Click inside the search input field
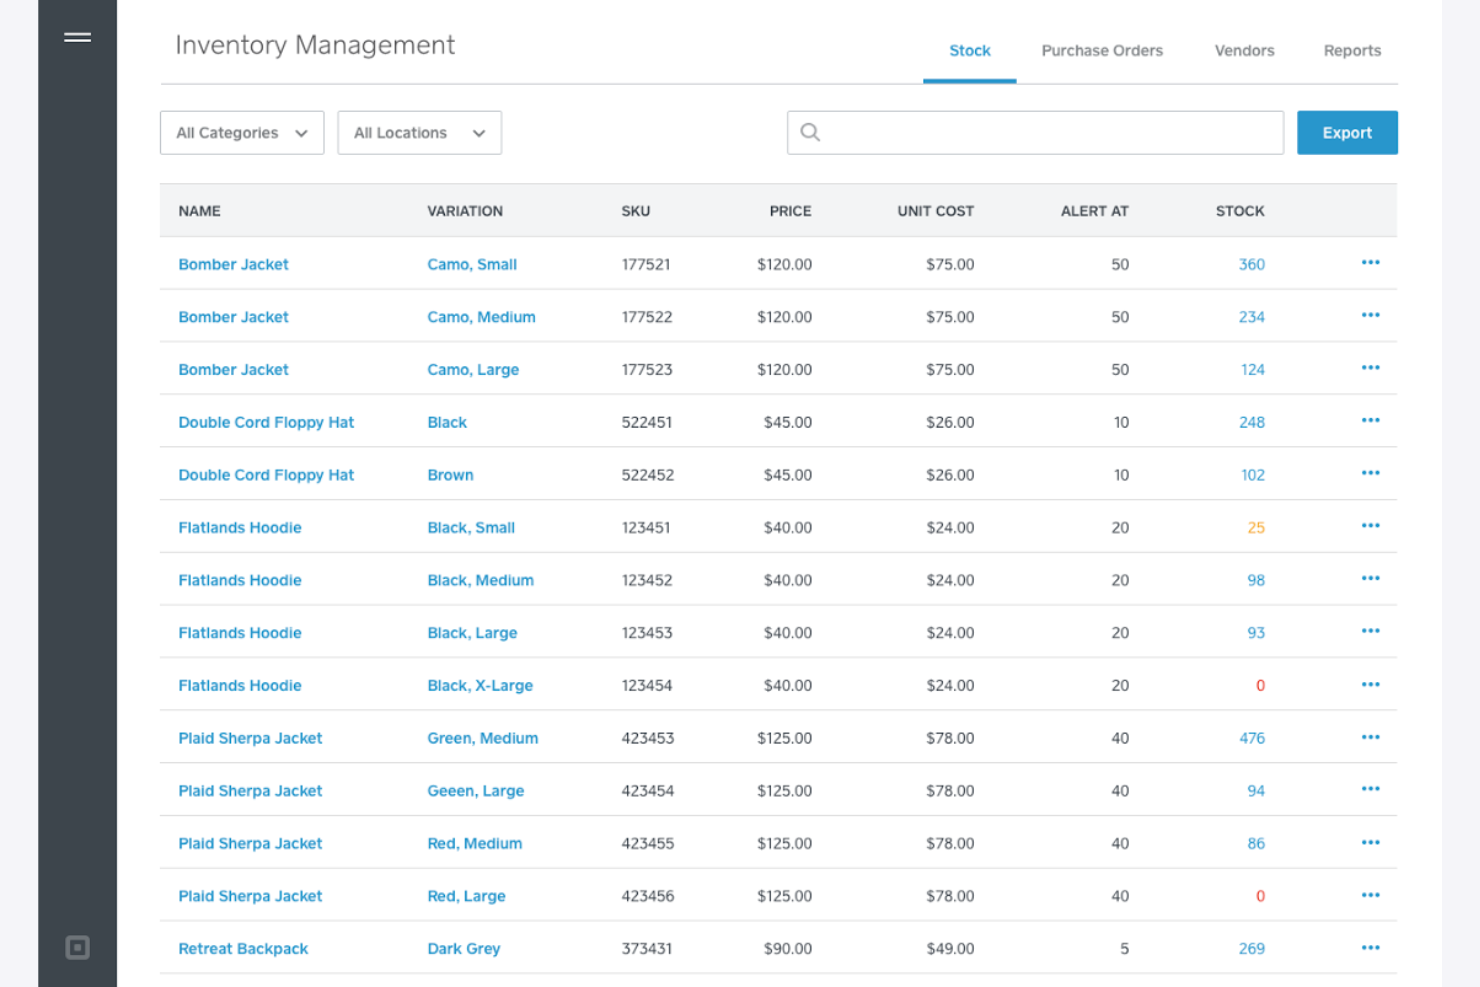This screenshot has height=987, width=1480. pos(1035,132)
